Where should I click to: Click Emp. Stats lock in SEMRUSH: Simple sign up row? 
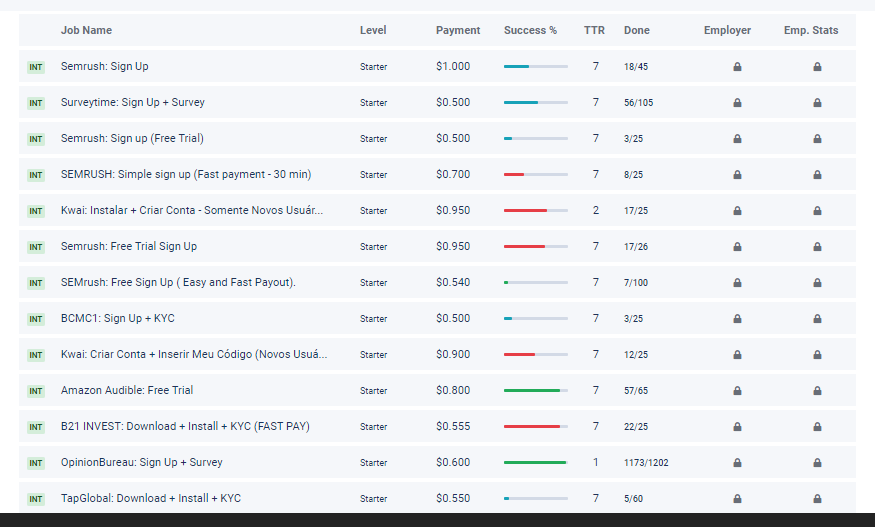817,175
